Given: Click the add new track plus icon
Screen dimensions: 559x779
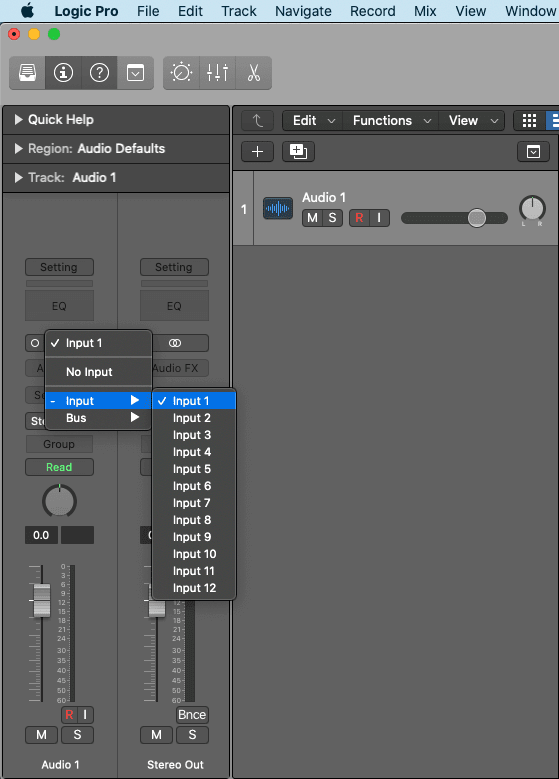Looking at the screenshot, I should coord(257,152).
